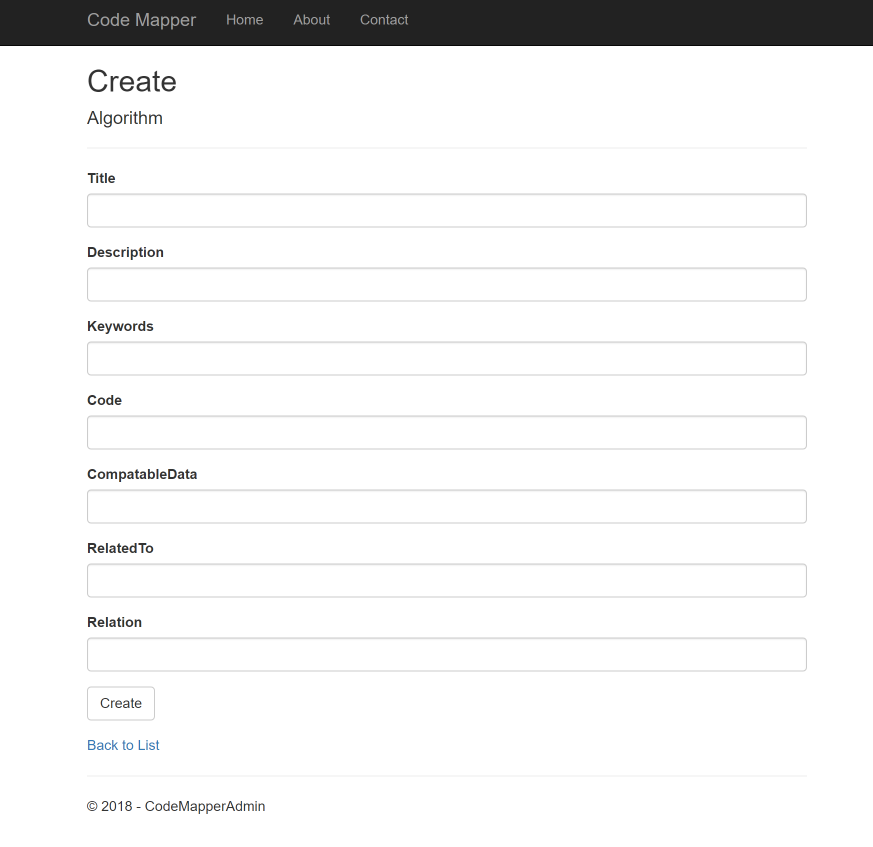The width and height of the screenshot is (873, 847).
Task: Click the Code field label
Action: point(104,400)
